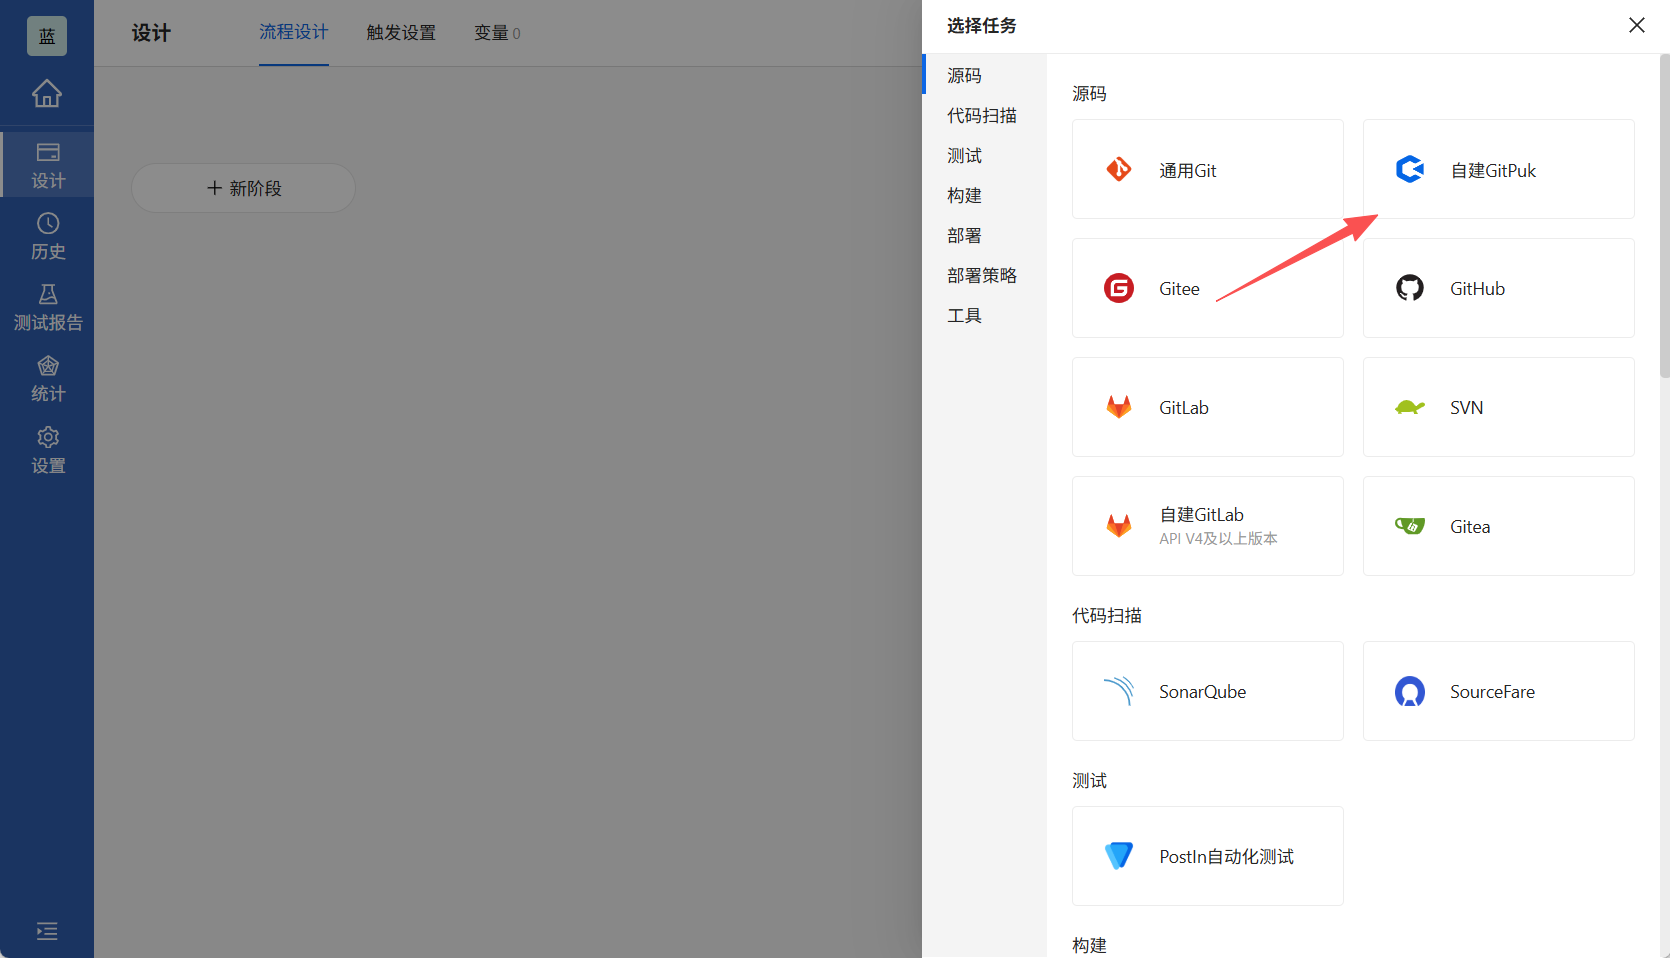The image size is (1670, 958).
Task: Choose the 自建GitPuk task label
Action: coord(1493,171)
